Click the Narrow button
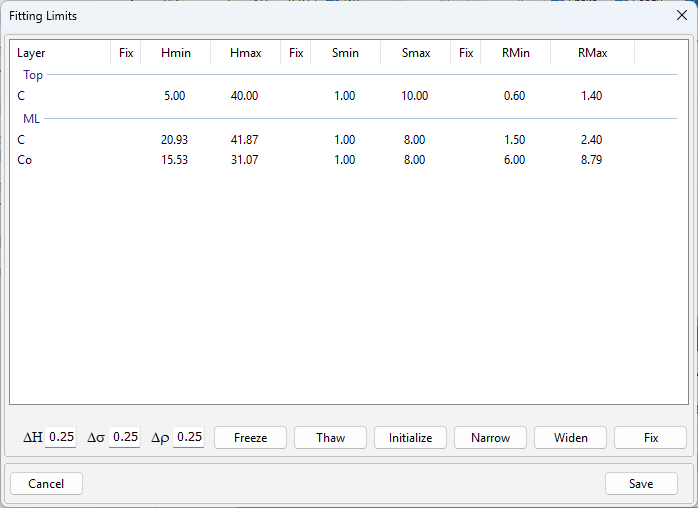 (490, 438)
